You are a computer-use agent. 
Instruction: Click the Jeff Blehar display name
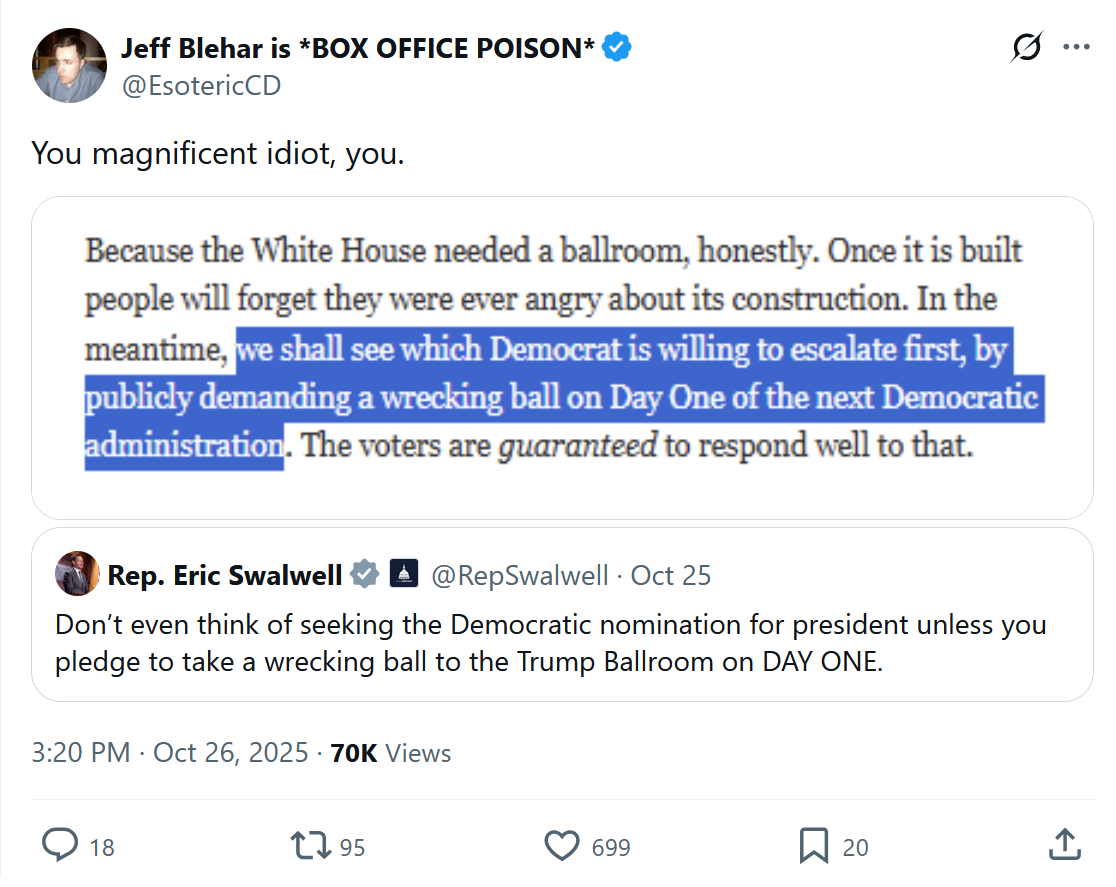click(x=358, y=47)
